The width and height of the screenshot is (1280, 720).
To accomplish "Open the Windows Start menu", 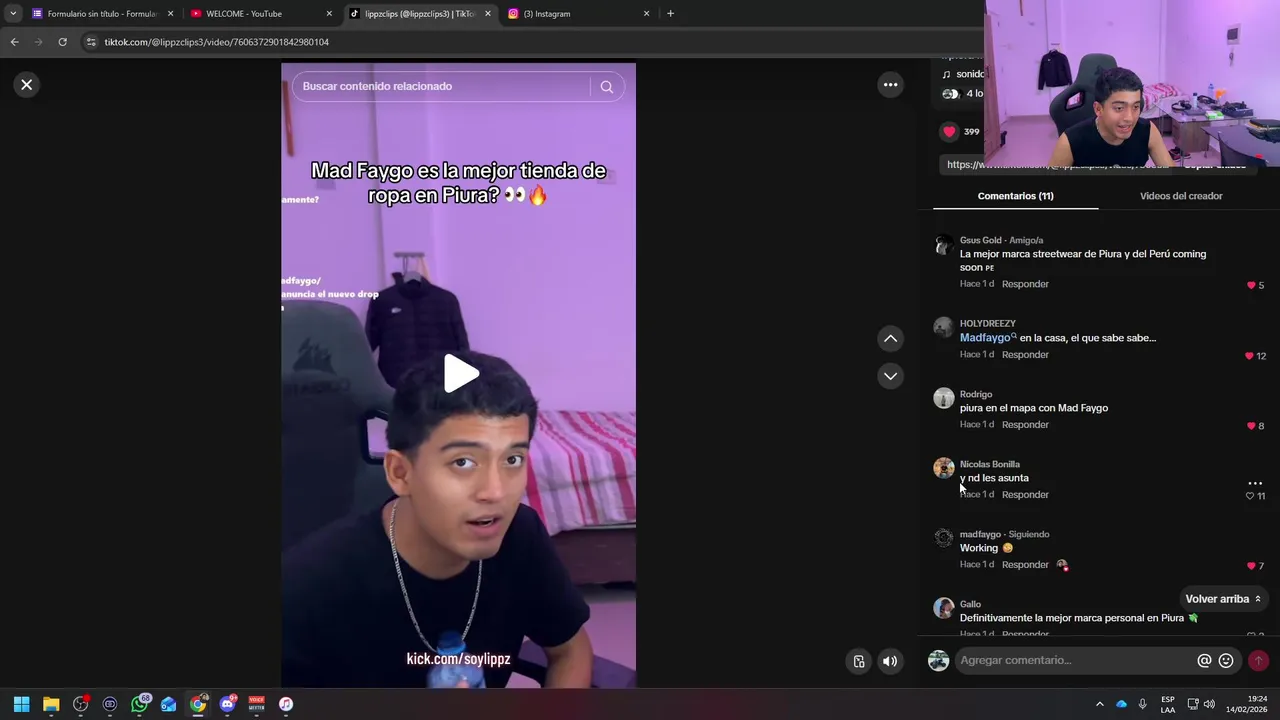I will coord(21,704).
